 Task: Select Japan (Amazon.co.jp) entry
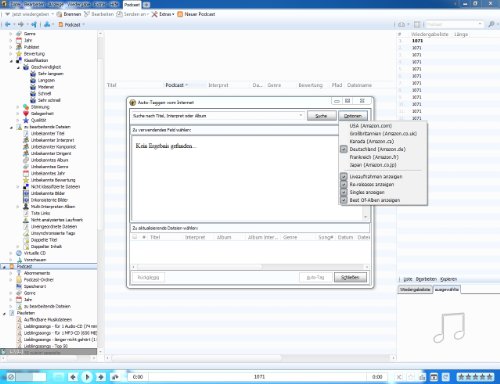pos(373,165)
